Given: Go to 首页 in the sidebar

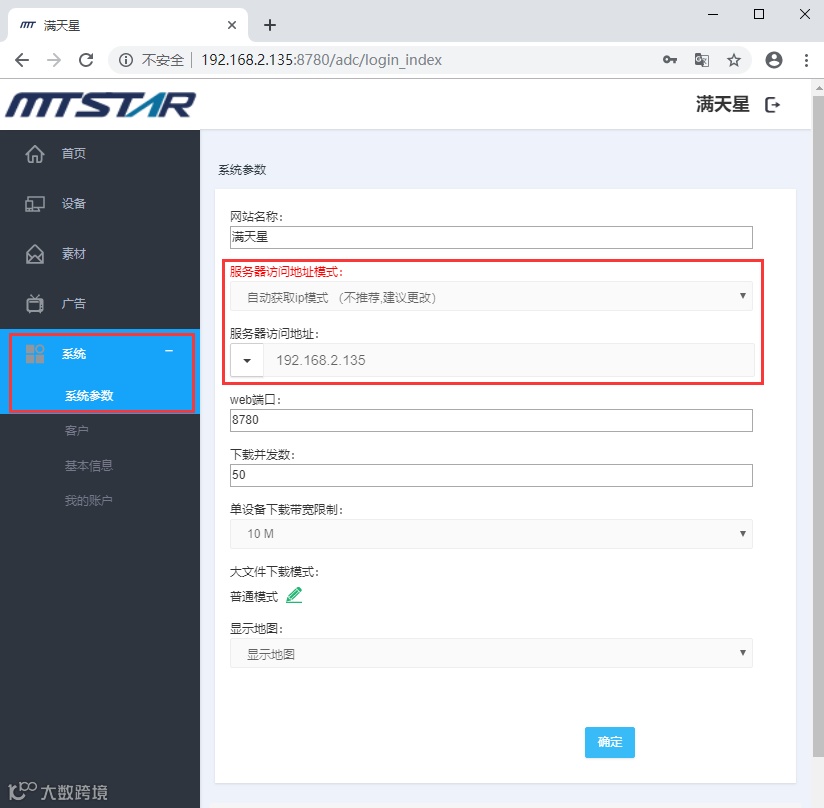Looking at the screenshot, I should pos(74,153).
